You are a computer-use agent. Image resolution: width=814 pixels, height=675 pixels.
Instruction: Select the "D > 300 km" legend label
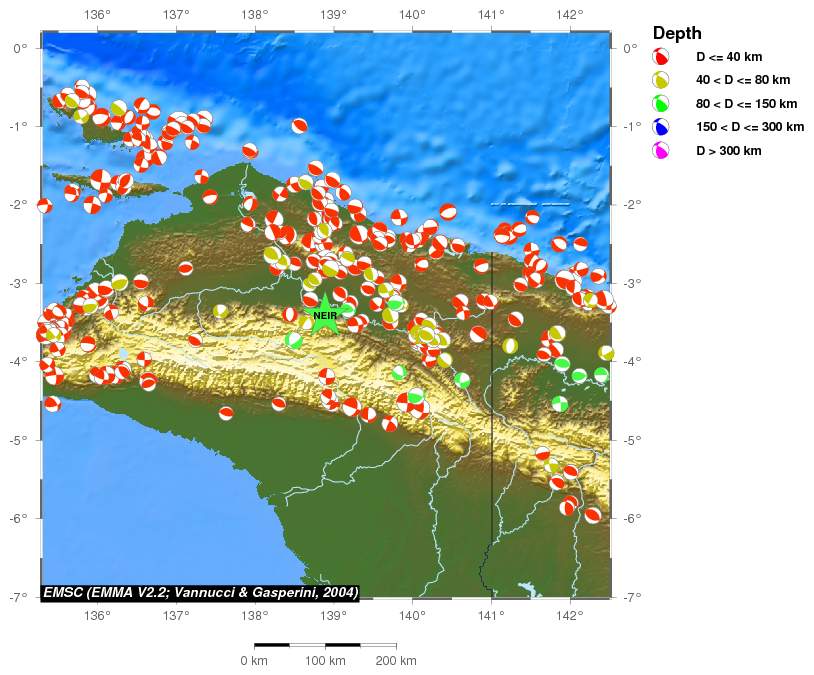tap(728, 151)
